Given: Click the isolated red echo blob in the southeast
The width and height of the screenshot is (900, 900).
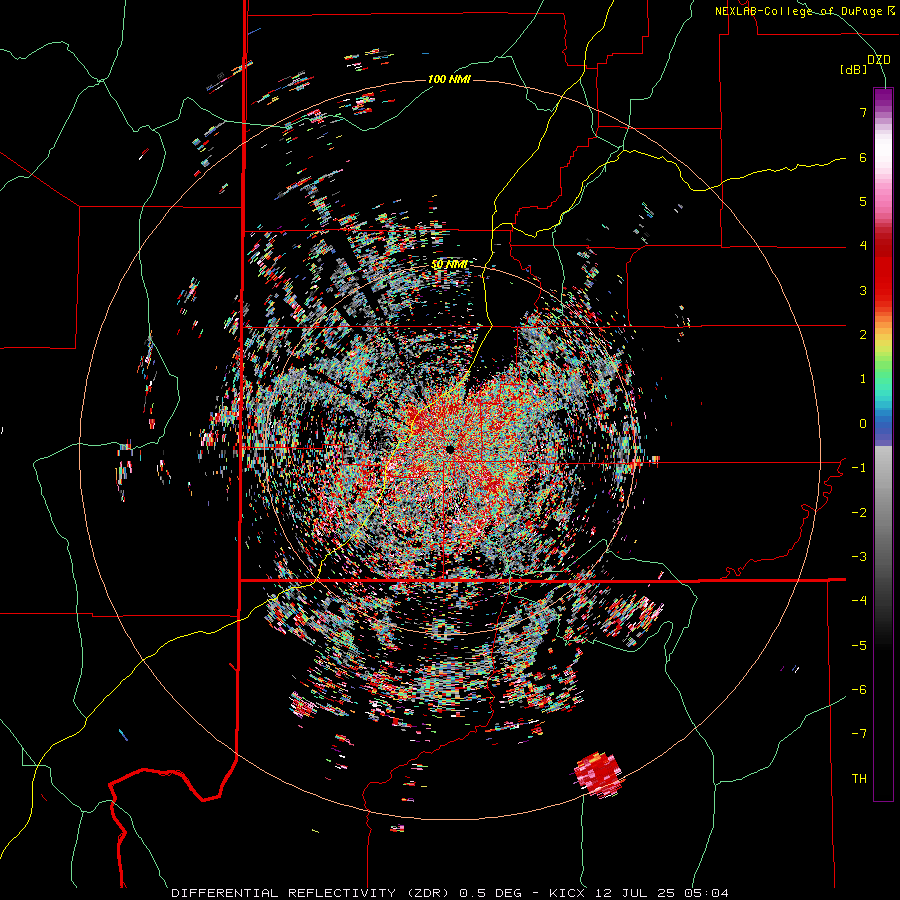Looking at the screenshot, I should click(x=599, y=774).
